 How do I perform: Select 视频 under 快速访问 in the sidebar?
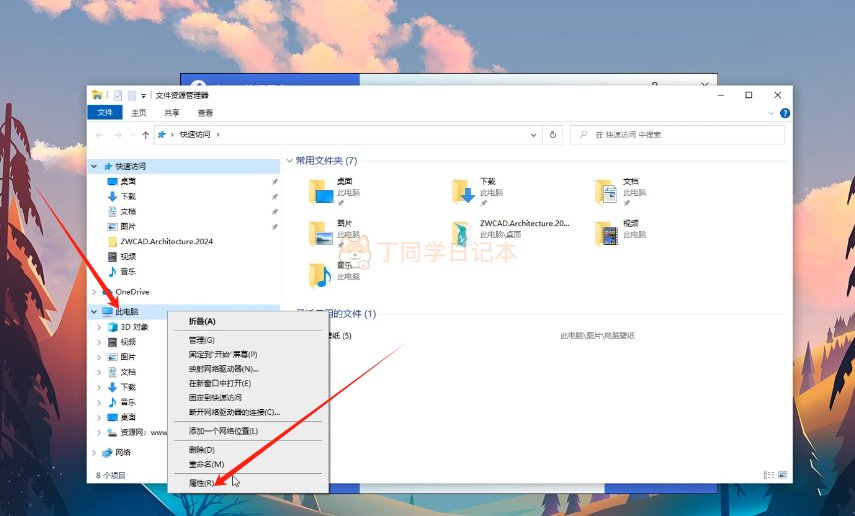[x=128, y=256]
